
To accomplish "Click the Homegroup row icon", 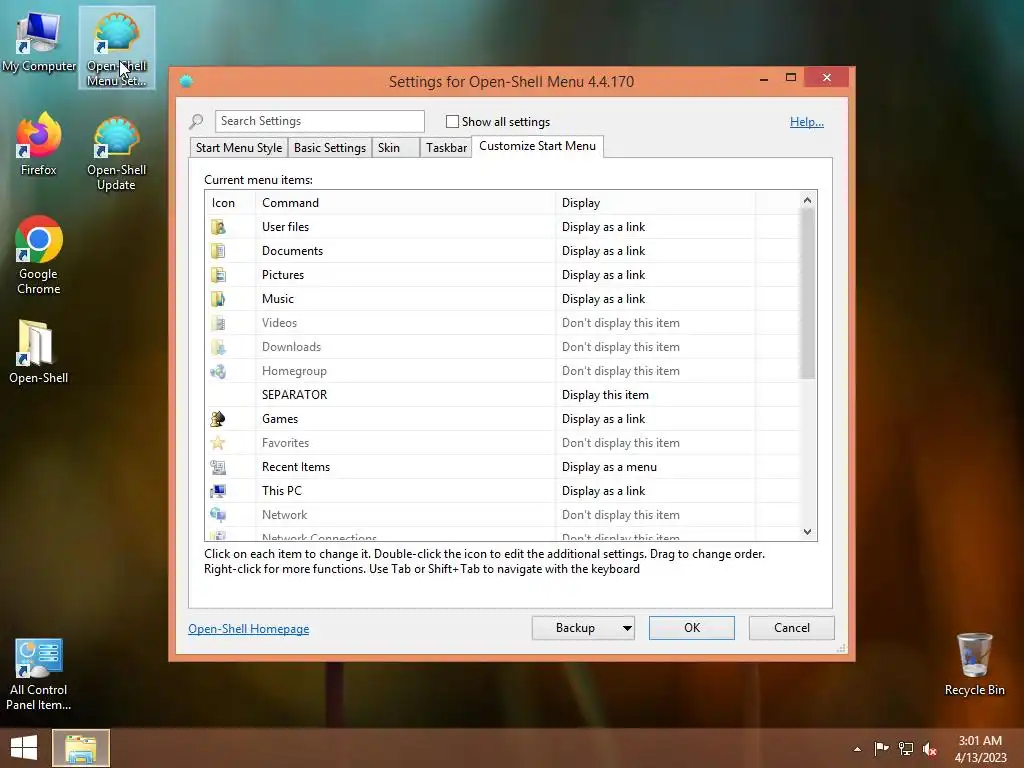I will point(218,371).
